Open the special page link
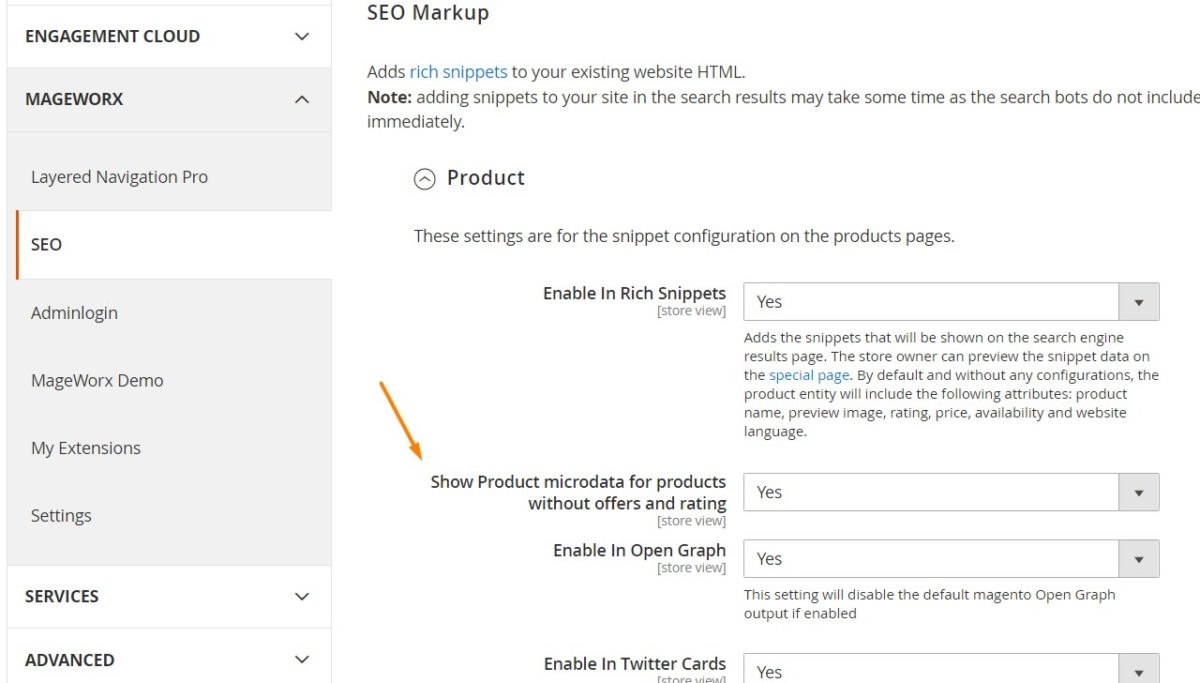 (x=809, y=375)
